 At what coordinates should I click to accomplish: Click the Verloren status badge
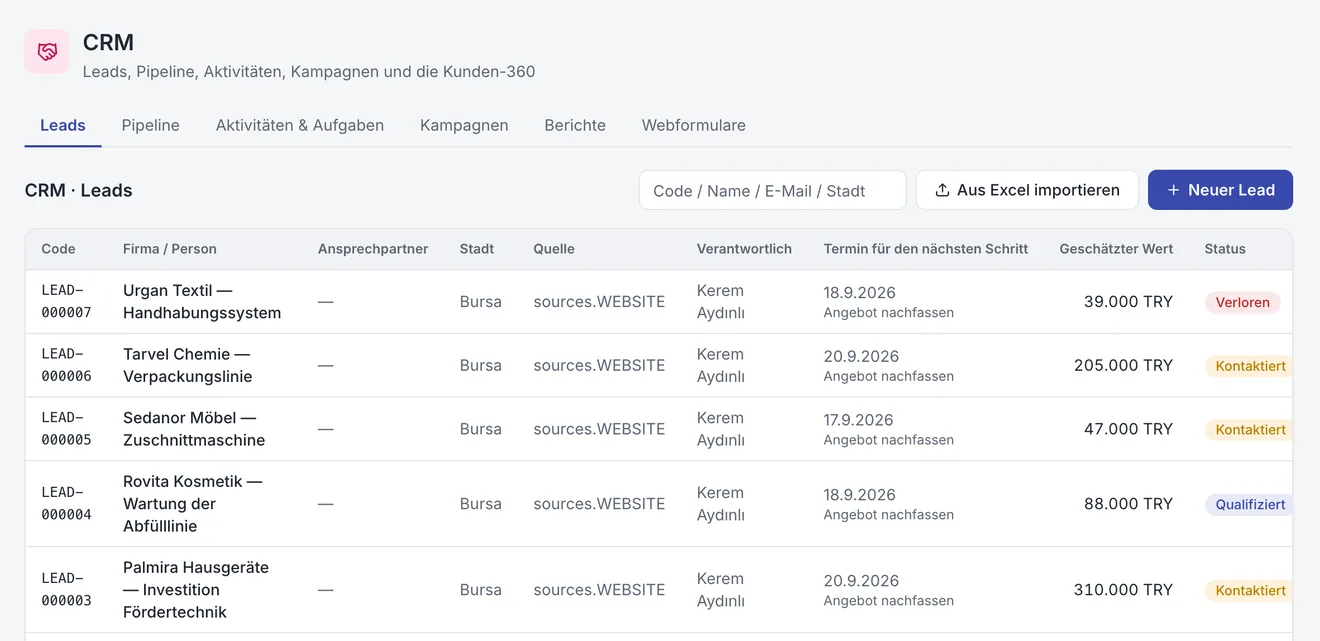pyautogui.click(x=1243, y=302)
